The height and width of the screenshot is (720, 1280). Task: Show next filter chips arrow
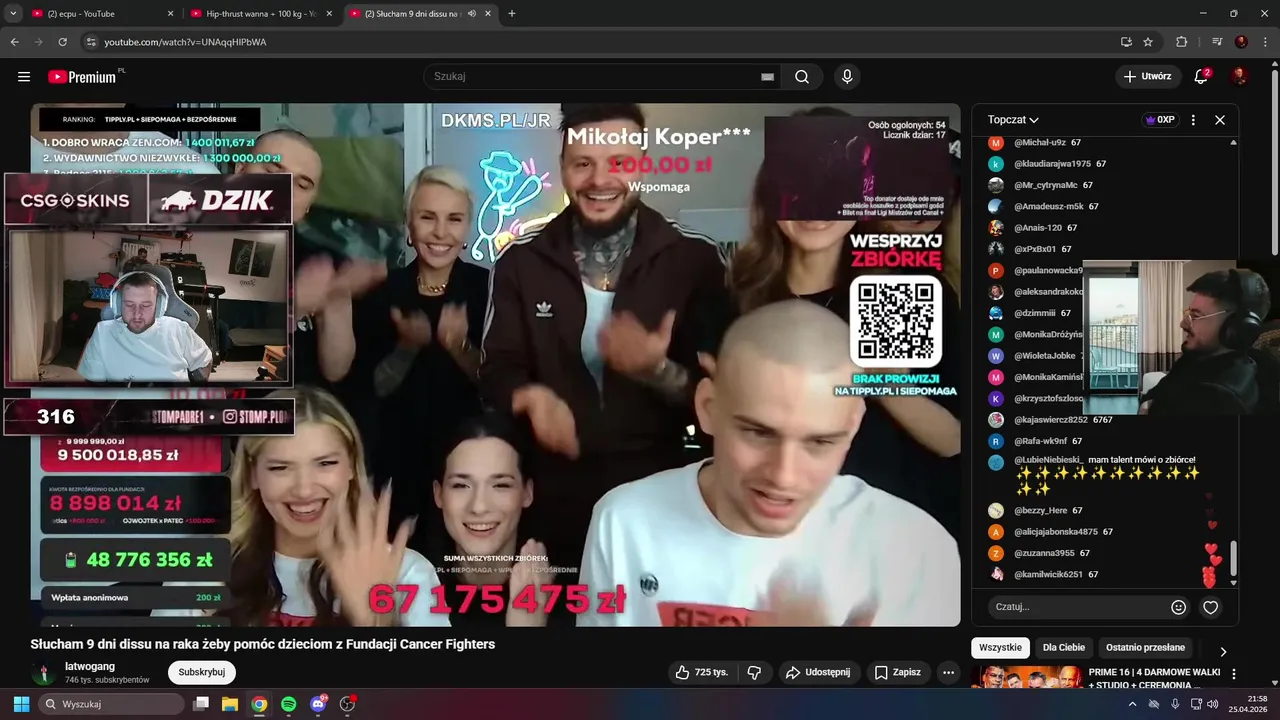[1223, 651]
